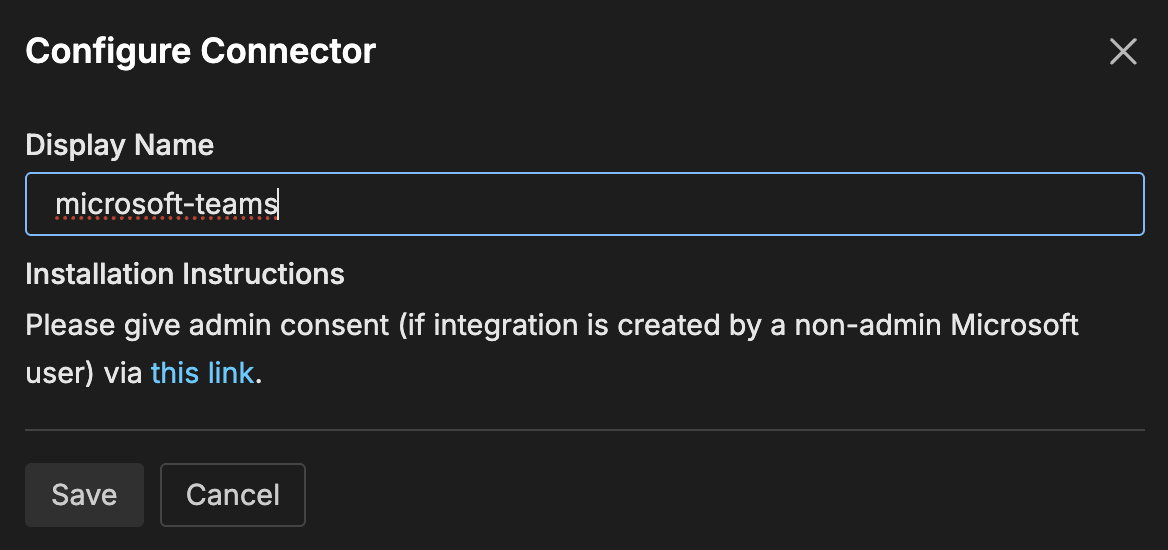Click the word "Connector" in the title

(x=288, y=51)
